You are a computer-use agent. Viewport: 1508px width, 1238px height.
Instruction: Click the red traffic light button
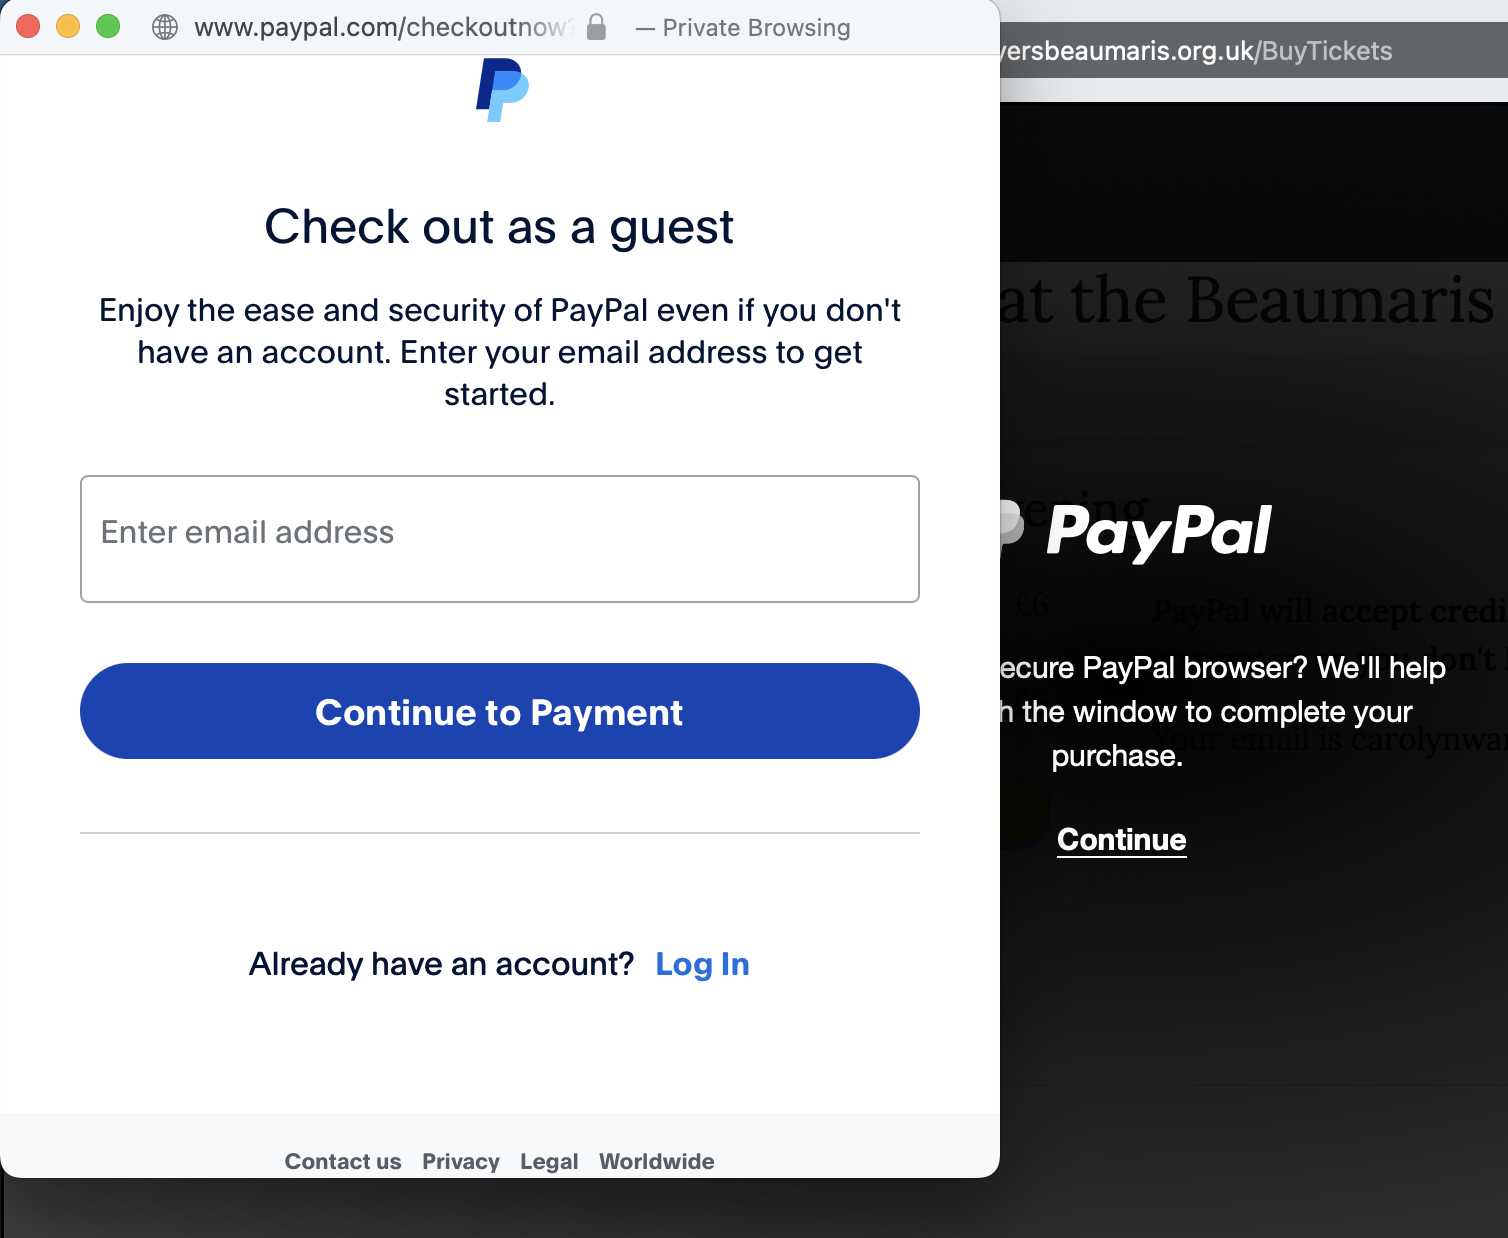[x=28, y=26]
